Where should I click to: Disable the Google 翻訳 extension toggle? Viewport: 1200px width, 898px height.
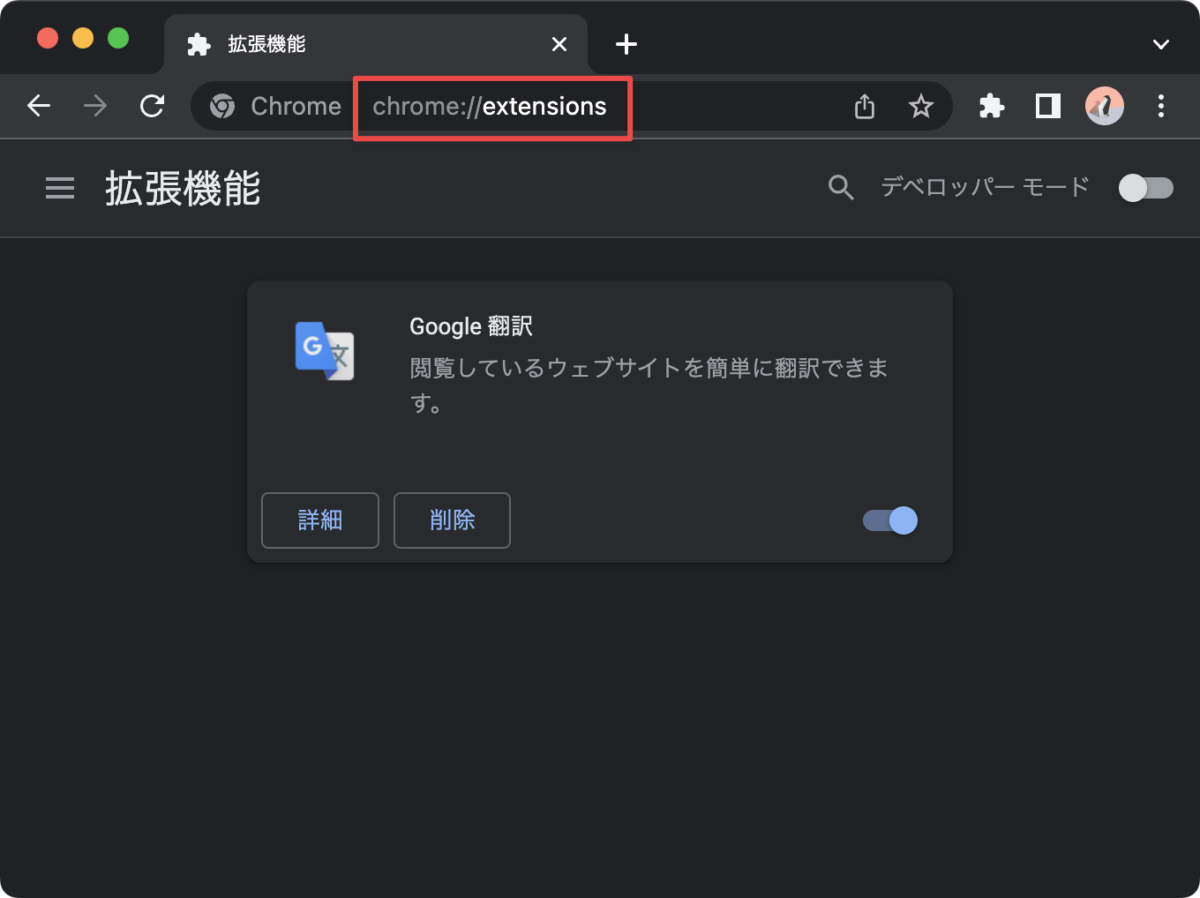890,520
